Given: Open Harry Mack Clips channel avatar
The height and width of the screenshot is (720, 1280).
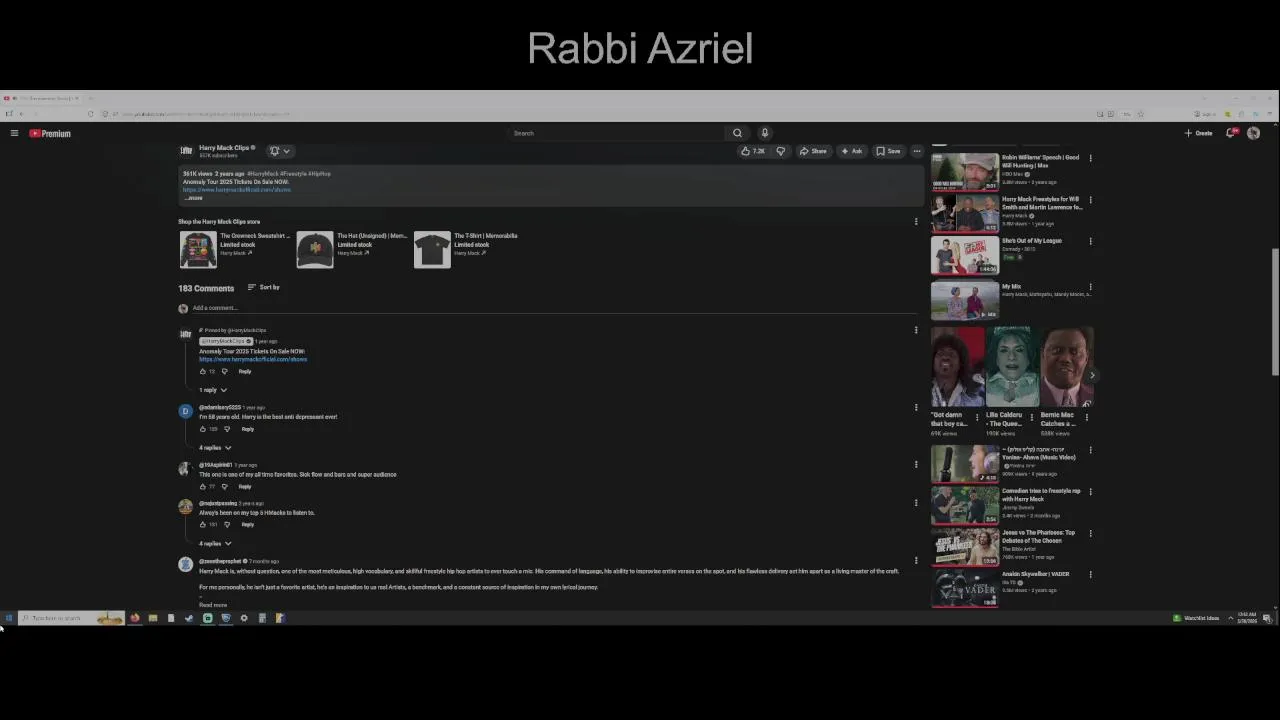Looking at the screenshot, I should [x=186, y=151].
